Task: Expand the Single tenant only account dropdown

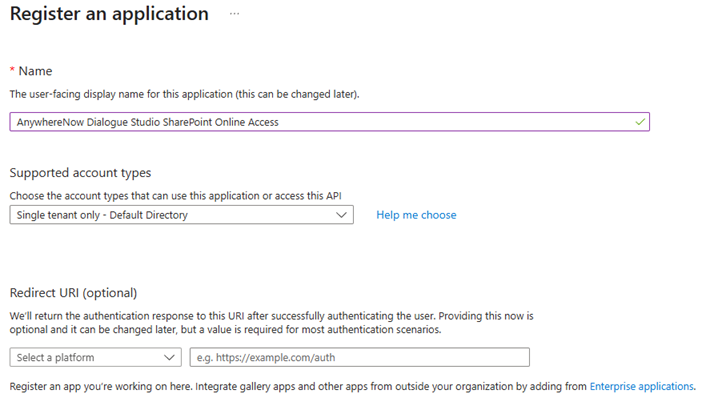Action: (180, 215)
